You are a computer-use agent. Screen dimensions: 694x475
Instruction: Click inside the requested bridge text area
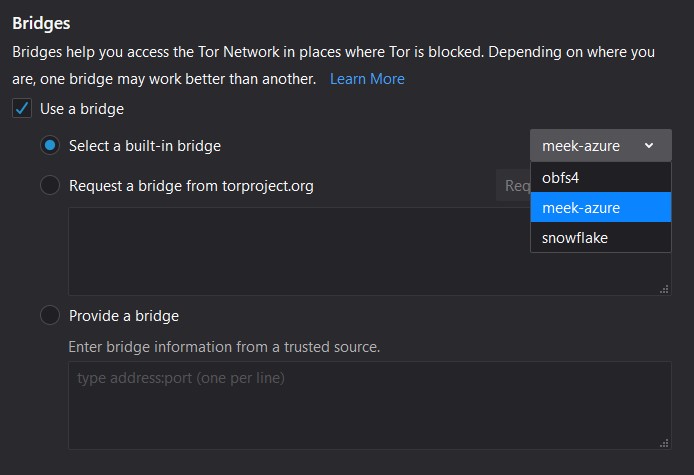point(300,251)
